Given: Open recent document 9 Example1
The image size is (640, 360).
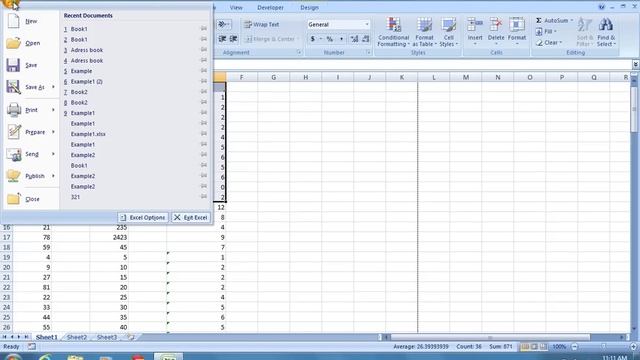Looking at the screenshot, I should pyautogui.click(x=82, y=113).
